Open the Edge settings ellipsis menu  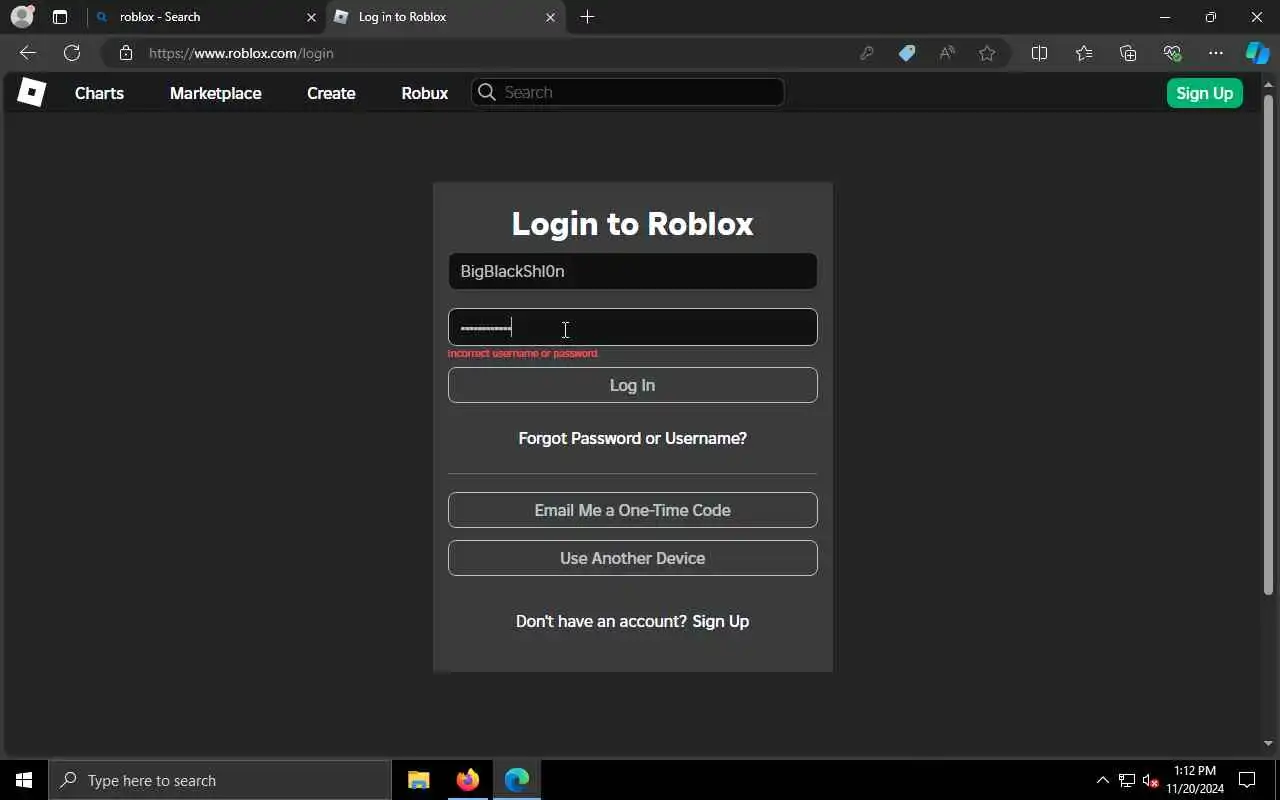(x=1216, y=53)
